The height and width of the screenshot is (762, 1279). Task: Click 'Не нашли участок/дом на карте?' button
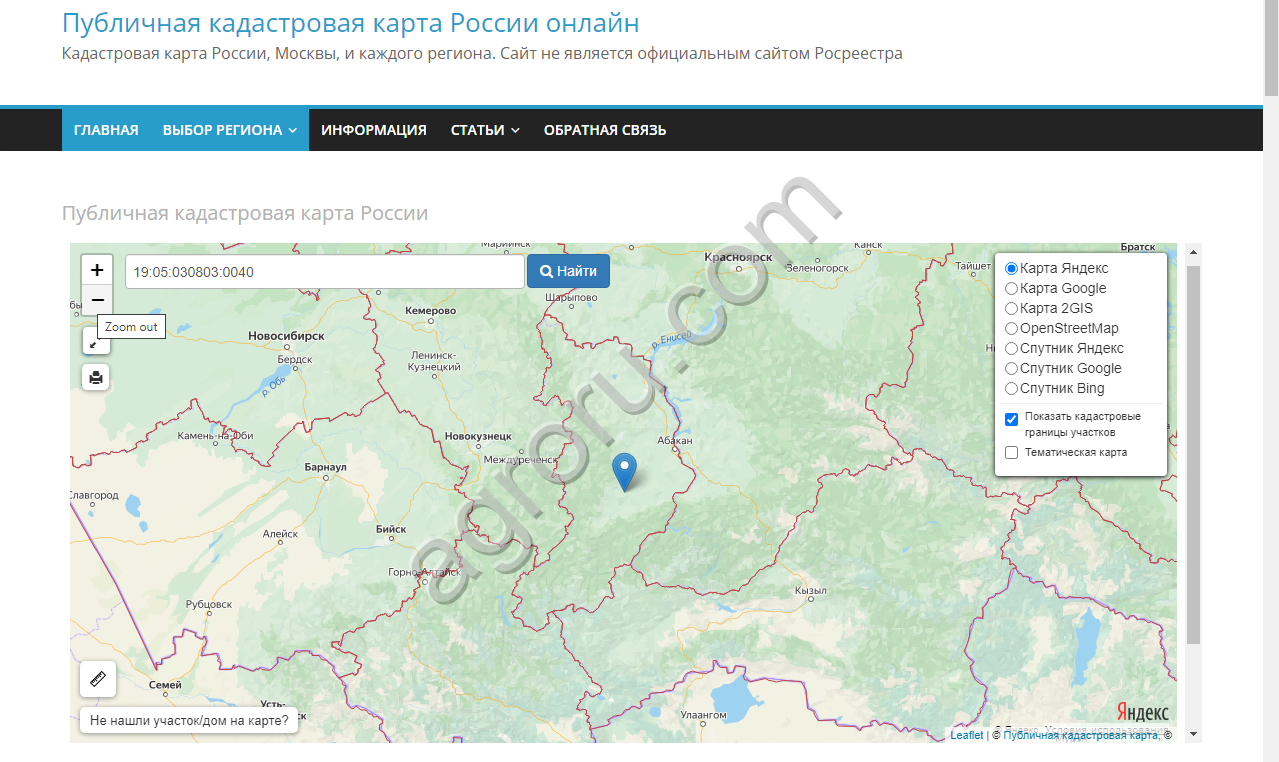[189, 720]
